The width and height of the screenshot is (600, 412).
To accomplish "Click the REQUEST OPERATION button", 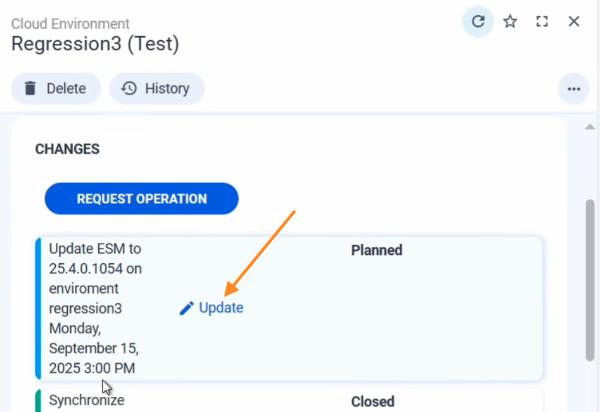I will [141, 198].
